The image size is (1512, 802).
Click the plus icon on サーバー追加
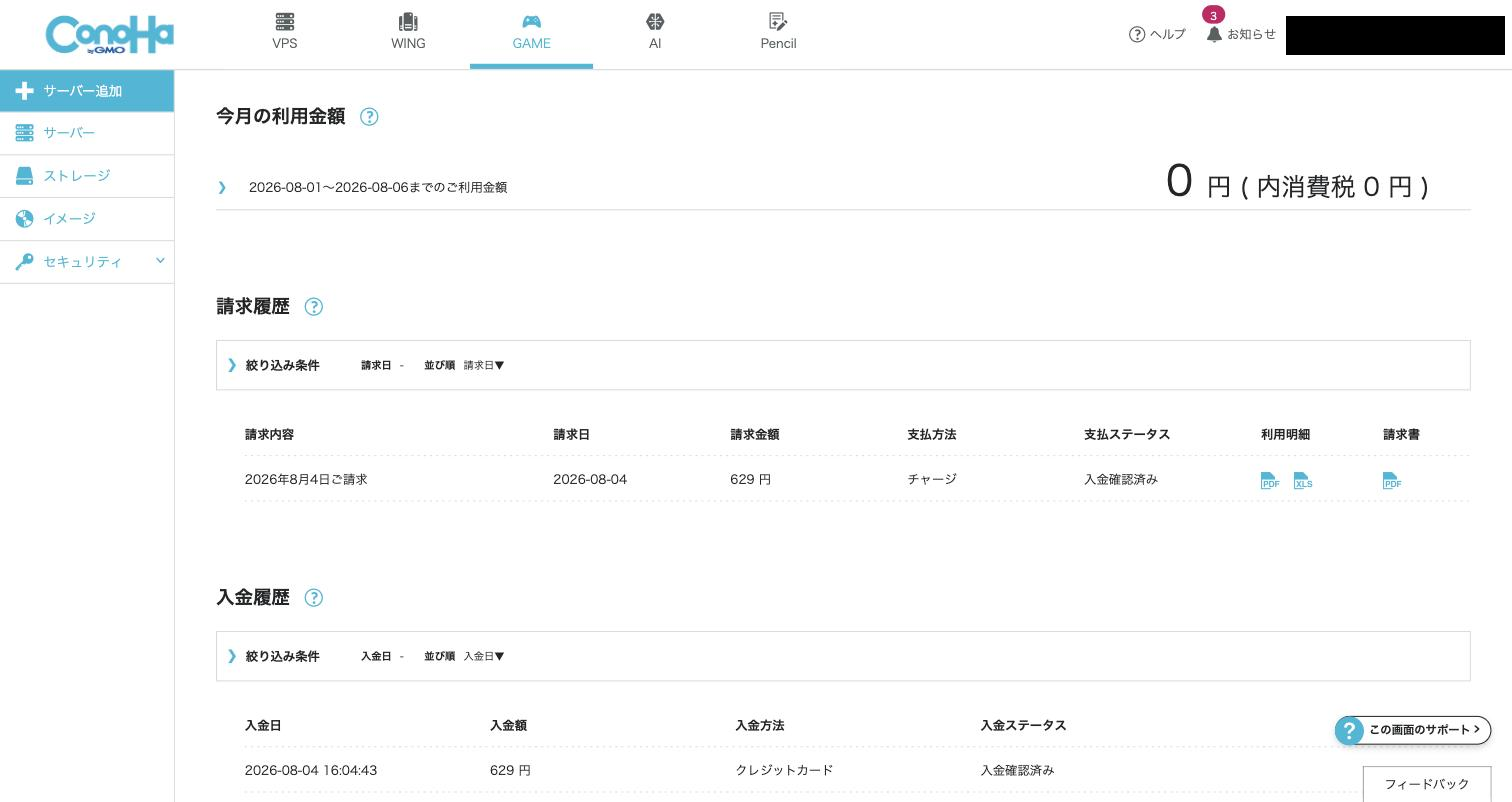coord(25,91)
